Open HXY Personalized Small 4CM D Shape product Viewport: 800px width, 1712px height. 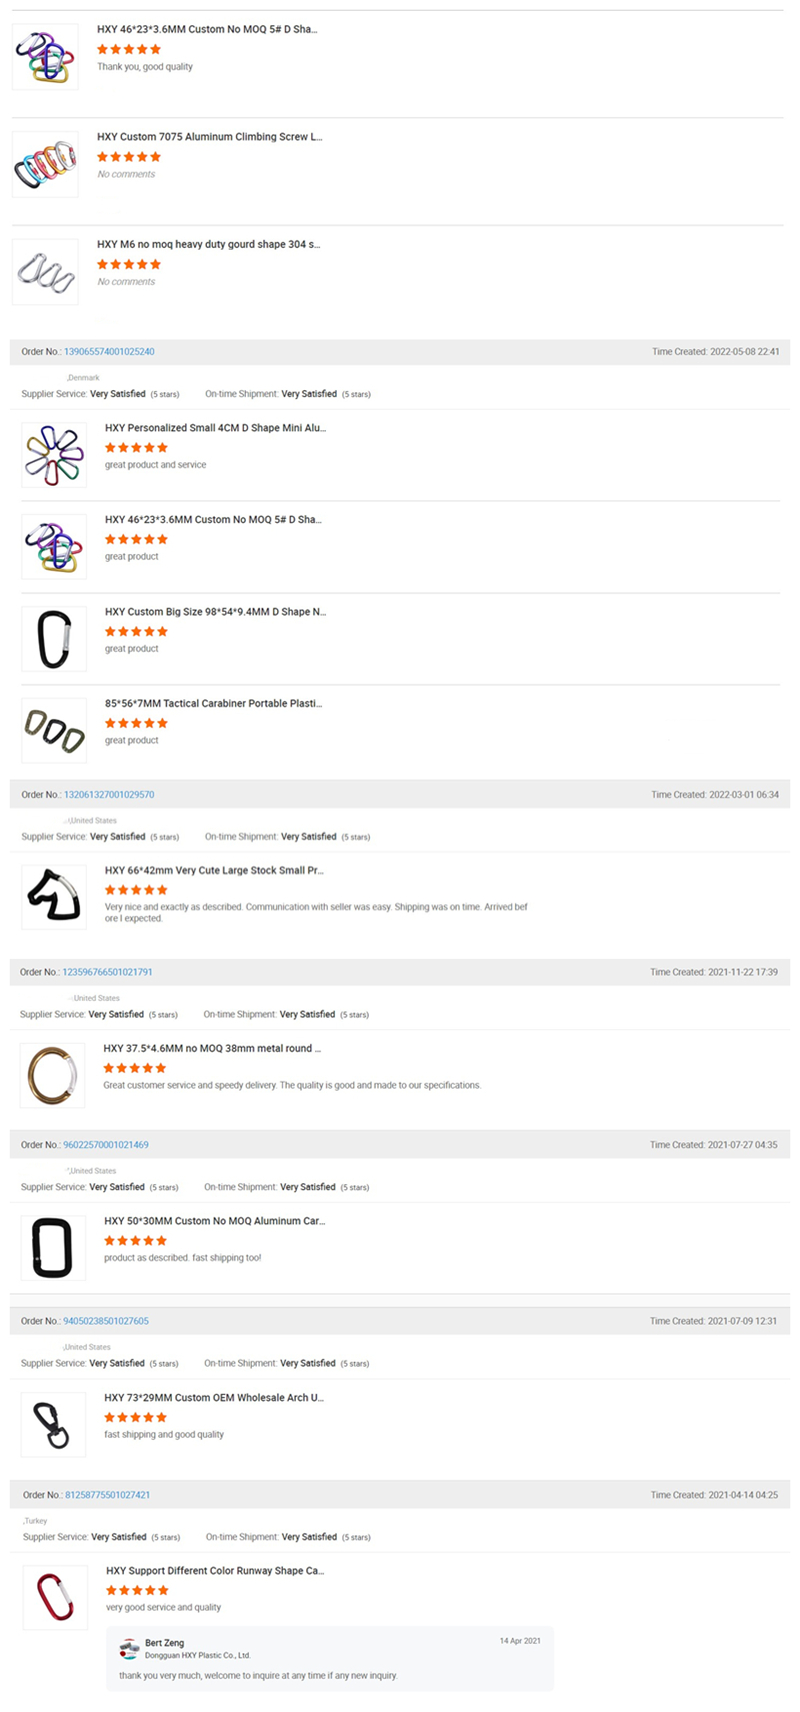(215, 428)
